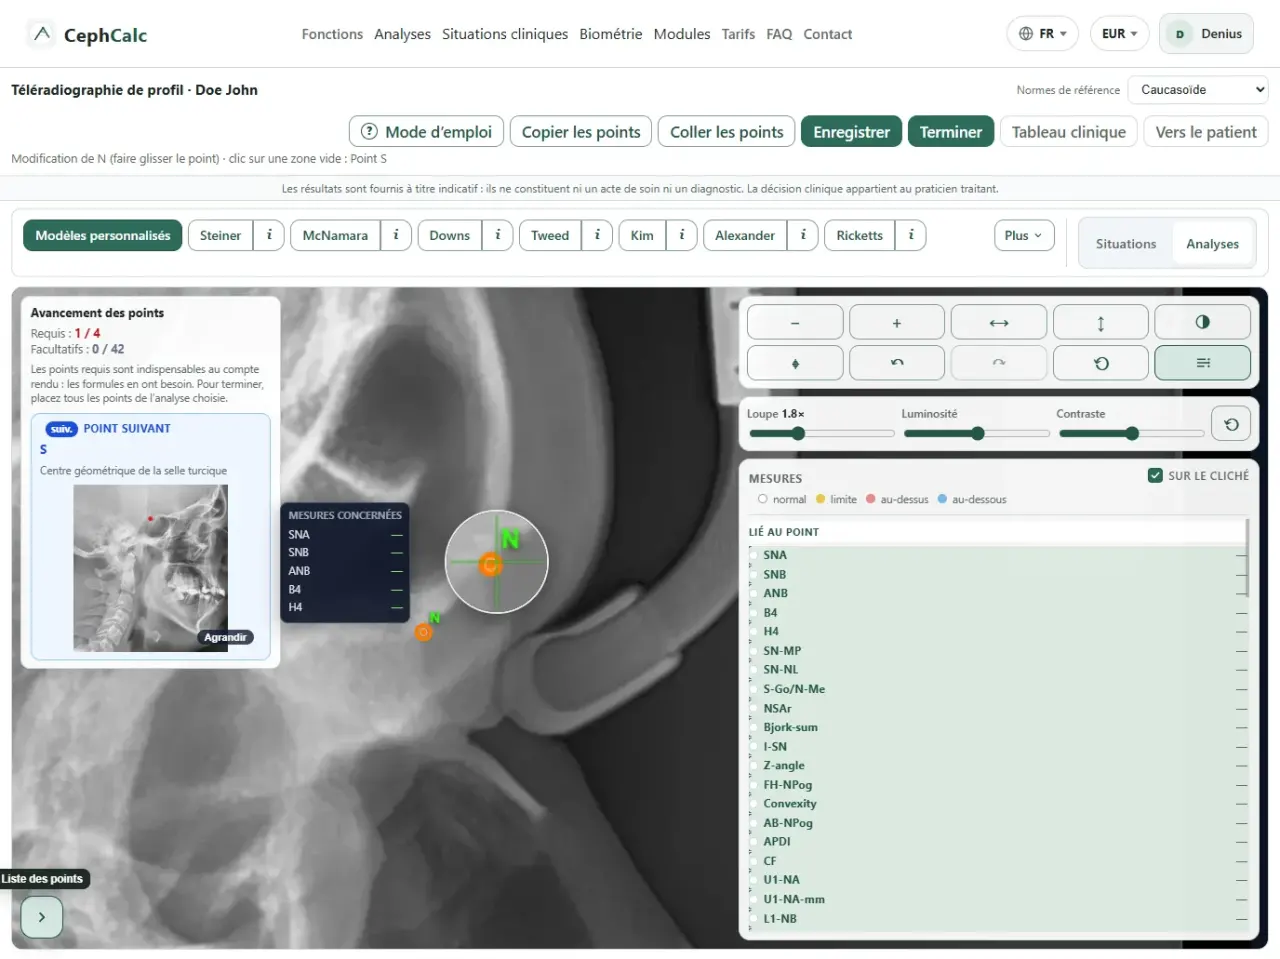
Task: Select the Ricketts analysis tab
Action: [859, 235]
